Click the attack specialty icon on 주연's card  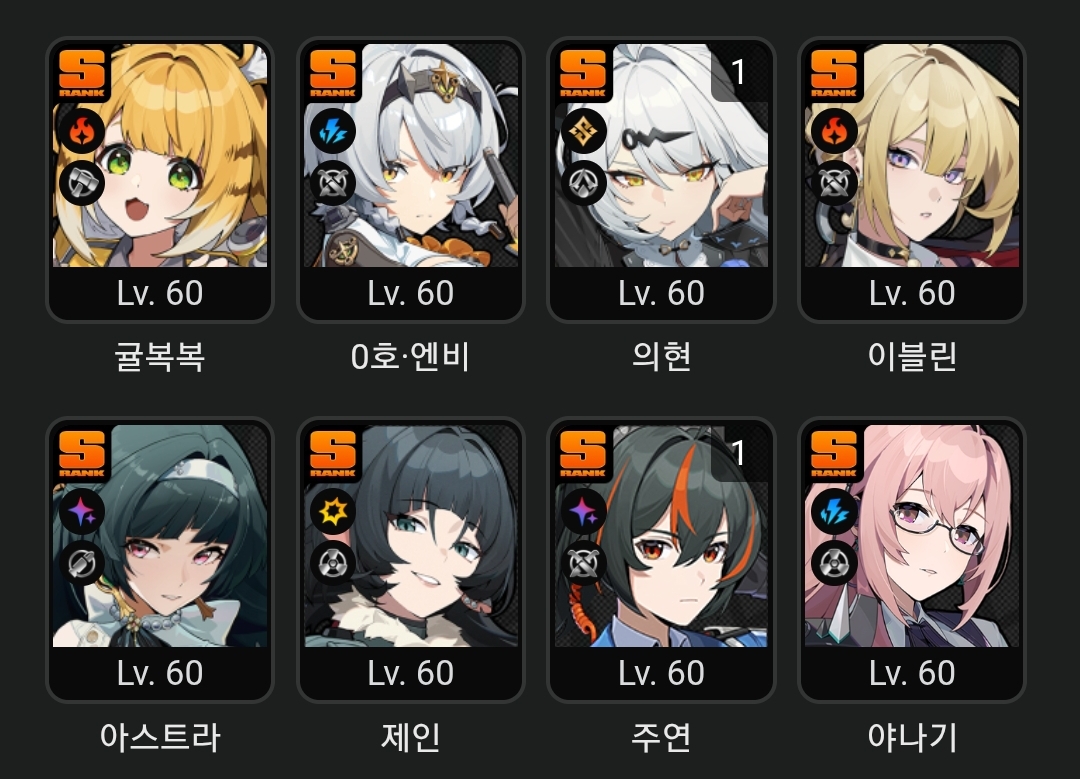583,564
